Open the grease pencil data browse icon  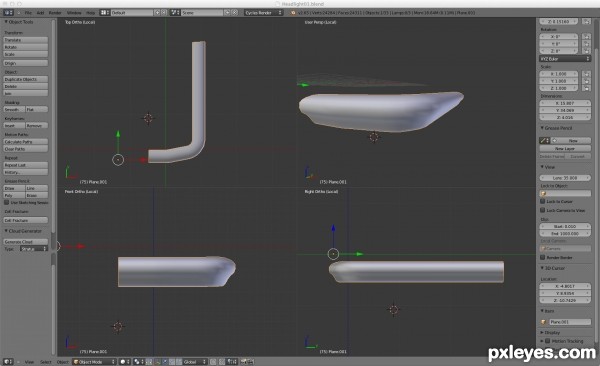(x=544, y=141)
